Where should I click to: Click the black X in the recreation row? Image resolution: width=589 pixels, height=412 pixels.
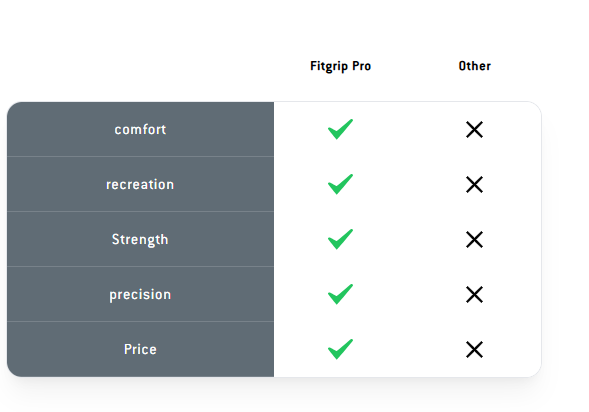(x=474, y=184)
